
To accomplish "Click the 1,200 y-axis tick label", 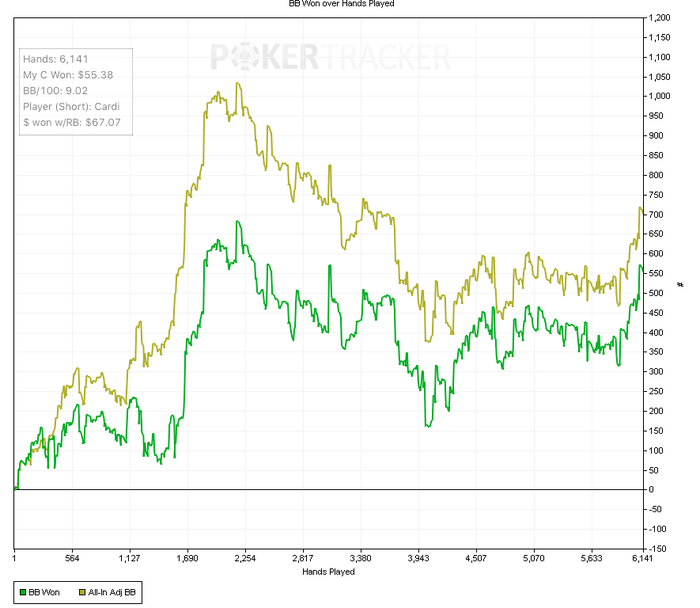I will pyautogui.click(x=659, y=18).
